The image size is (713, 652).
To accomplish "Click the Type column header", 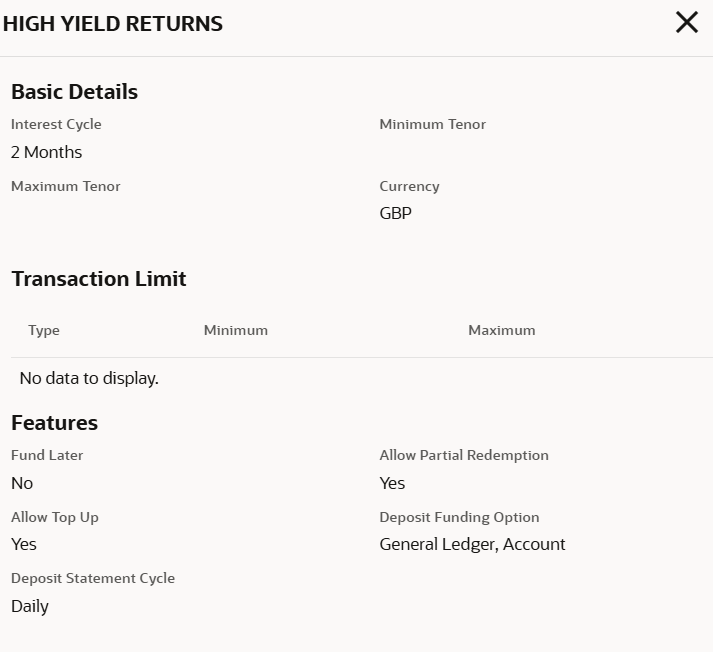I will coord(44,330).
